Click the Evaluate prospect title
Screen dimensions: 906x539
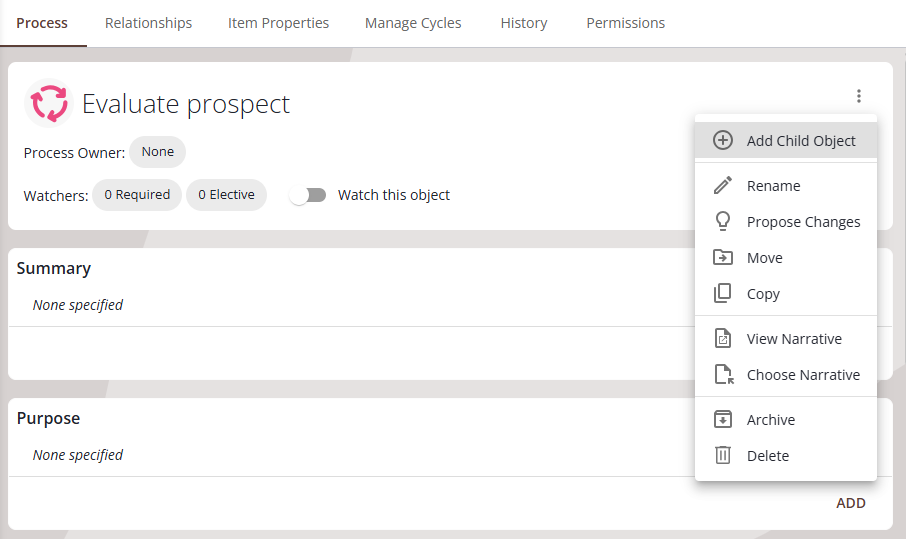click(x=186, y=104)
